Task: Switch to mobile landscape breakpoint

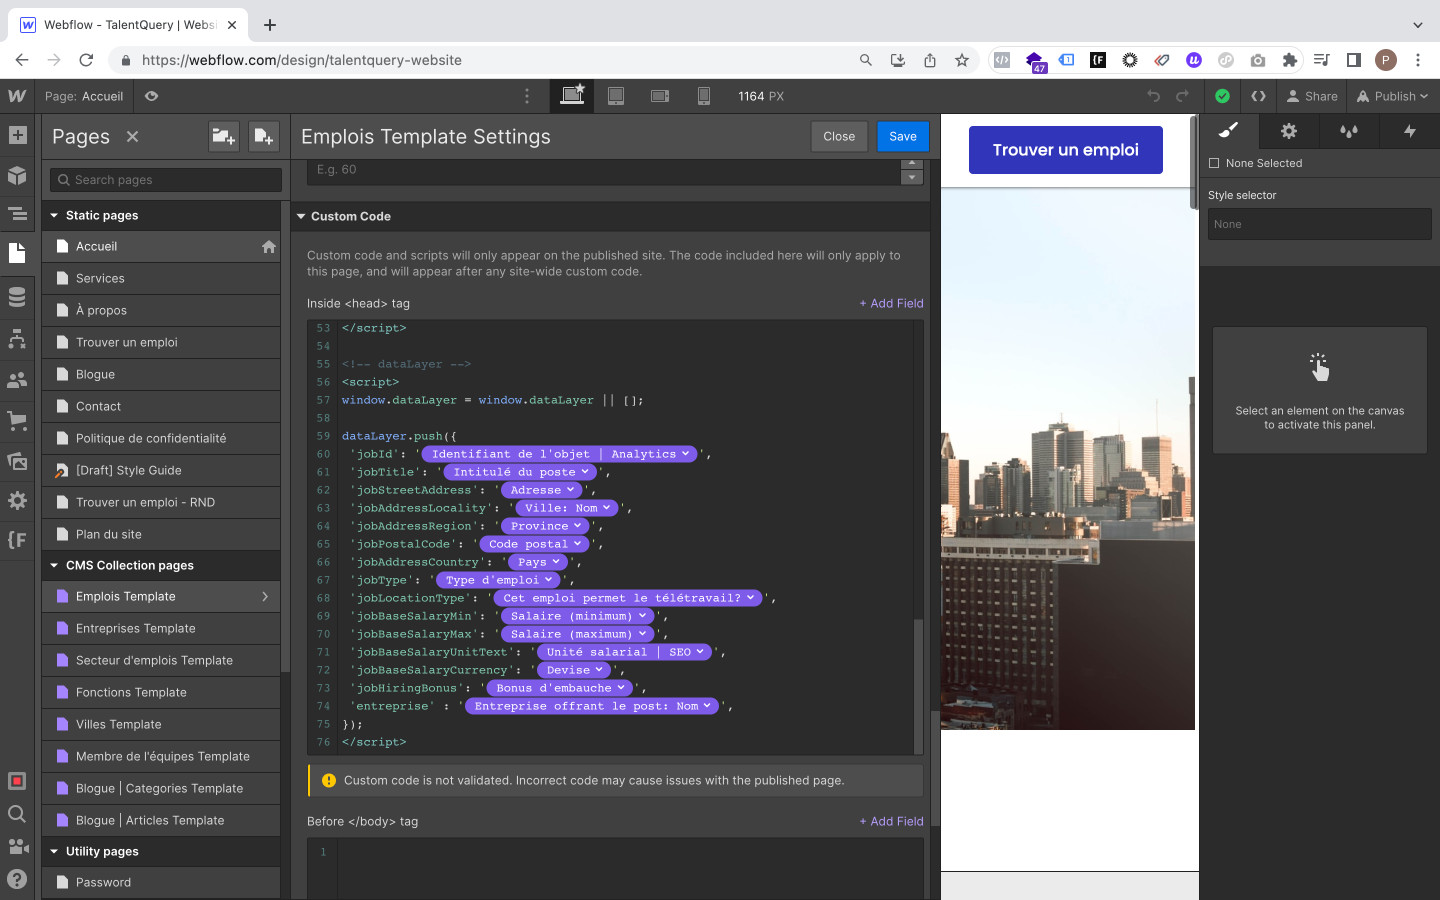Action: (x=660, y=96)
